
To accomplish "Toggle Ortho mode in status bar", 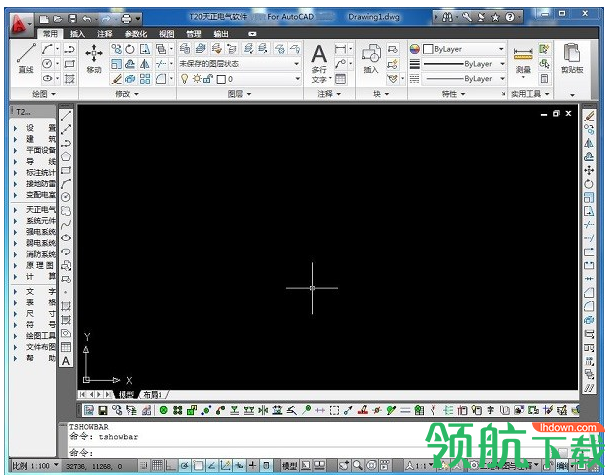I will pyautogui.click(x=171, y=465).
